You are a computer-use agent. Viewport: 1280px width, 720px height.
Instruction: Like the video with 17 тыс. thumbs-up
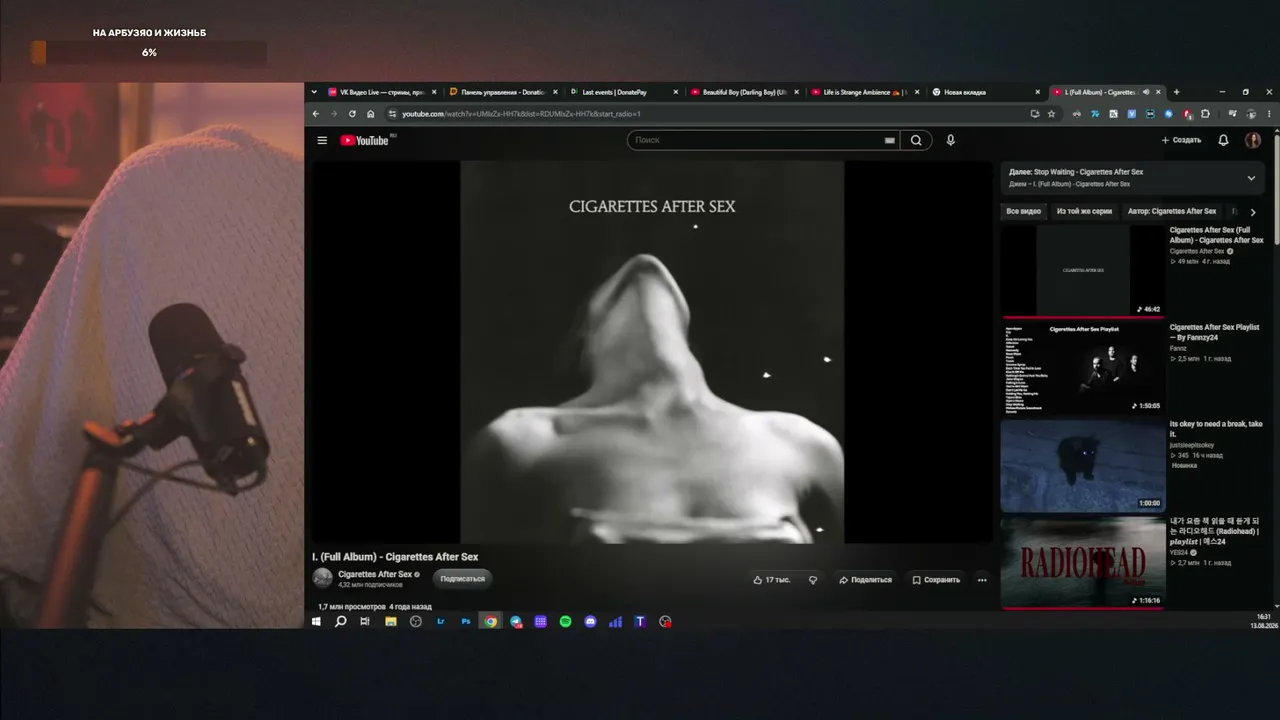pos(771,580)
